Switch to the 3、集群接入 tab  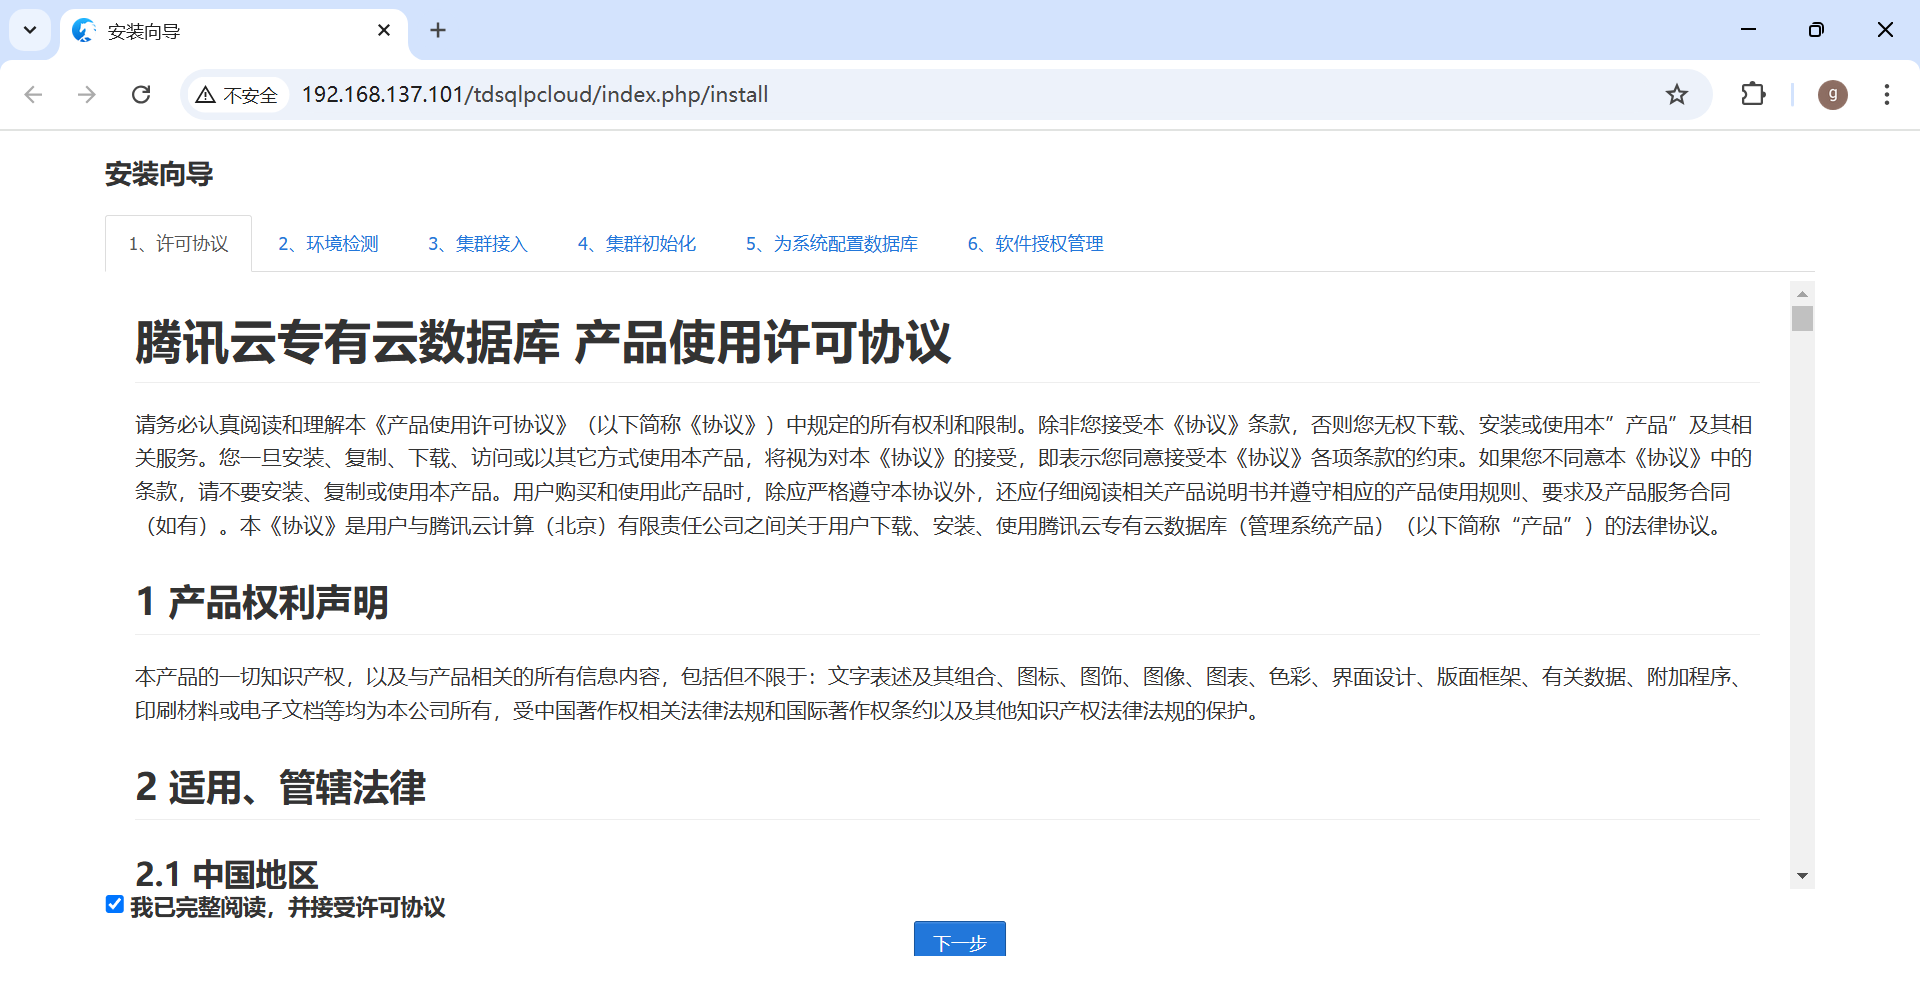(478, 244)
